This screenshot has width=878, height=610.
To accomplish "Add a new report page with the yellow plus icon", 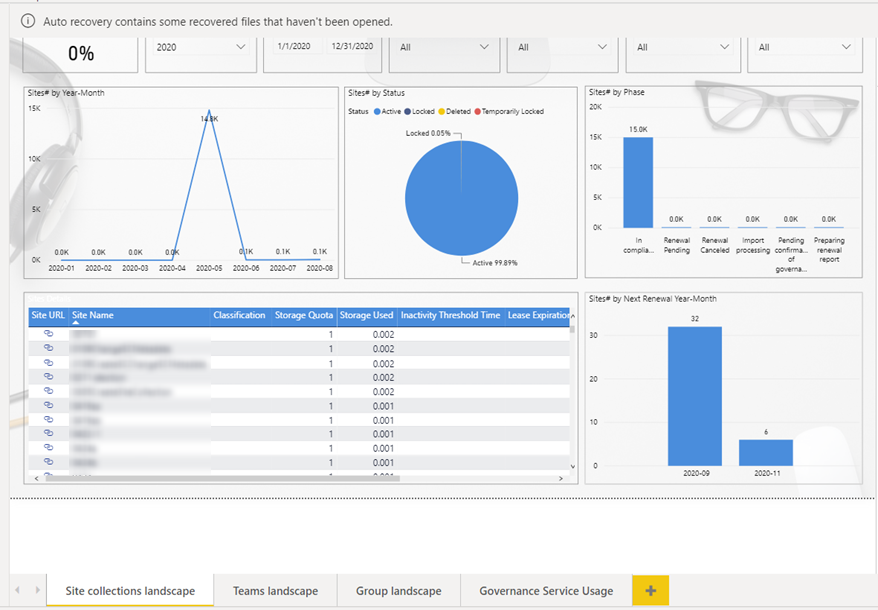I will click(650, 590).
